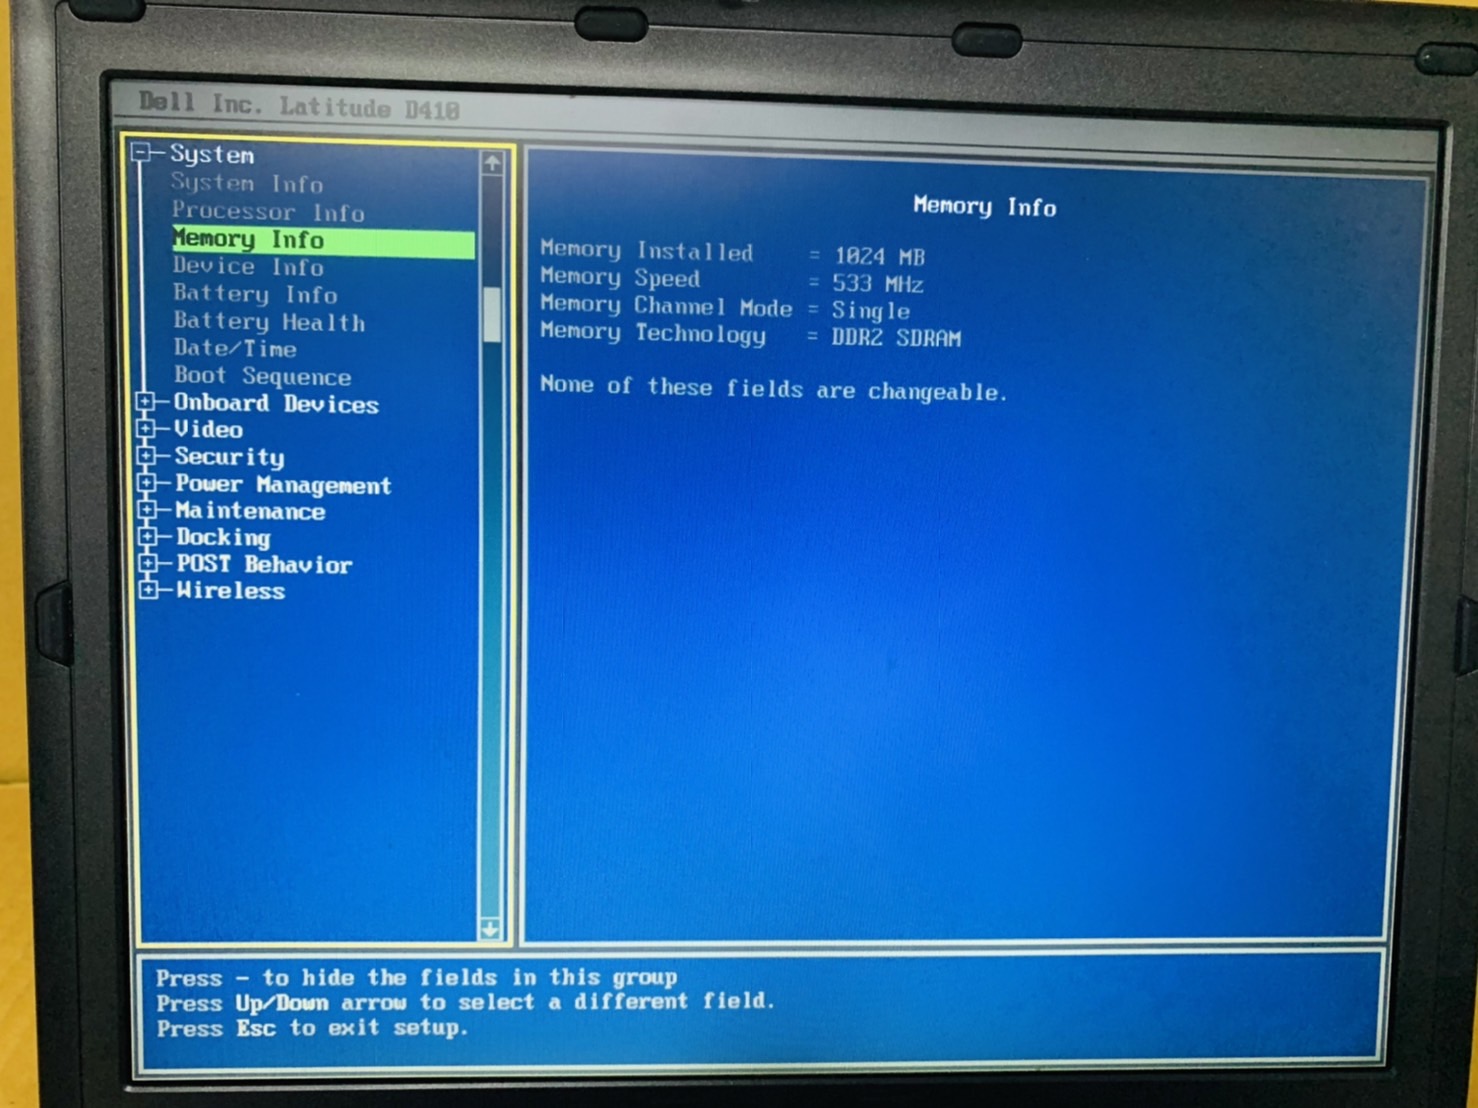Select Processor Info entry
1478x1108 pixels.
click(x=267, y=211)
